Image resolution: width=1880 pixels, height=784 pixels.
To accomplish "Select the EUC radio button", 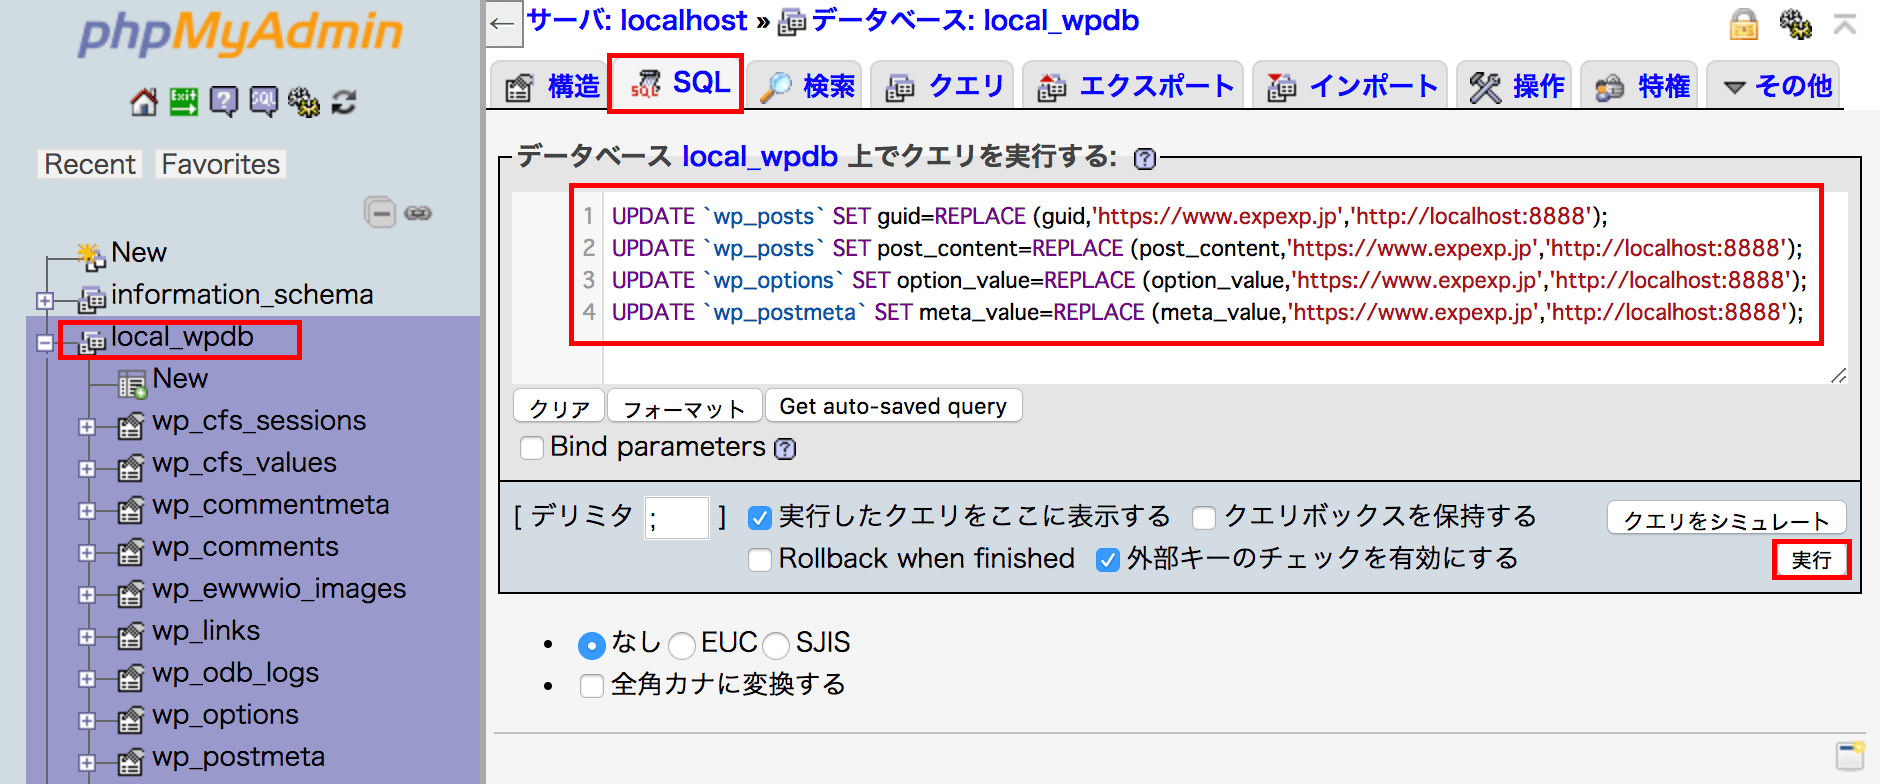I will click(682, 645).
